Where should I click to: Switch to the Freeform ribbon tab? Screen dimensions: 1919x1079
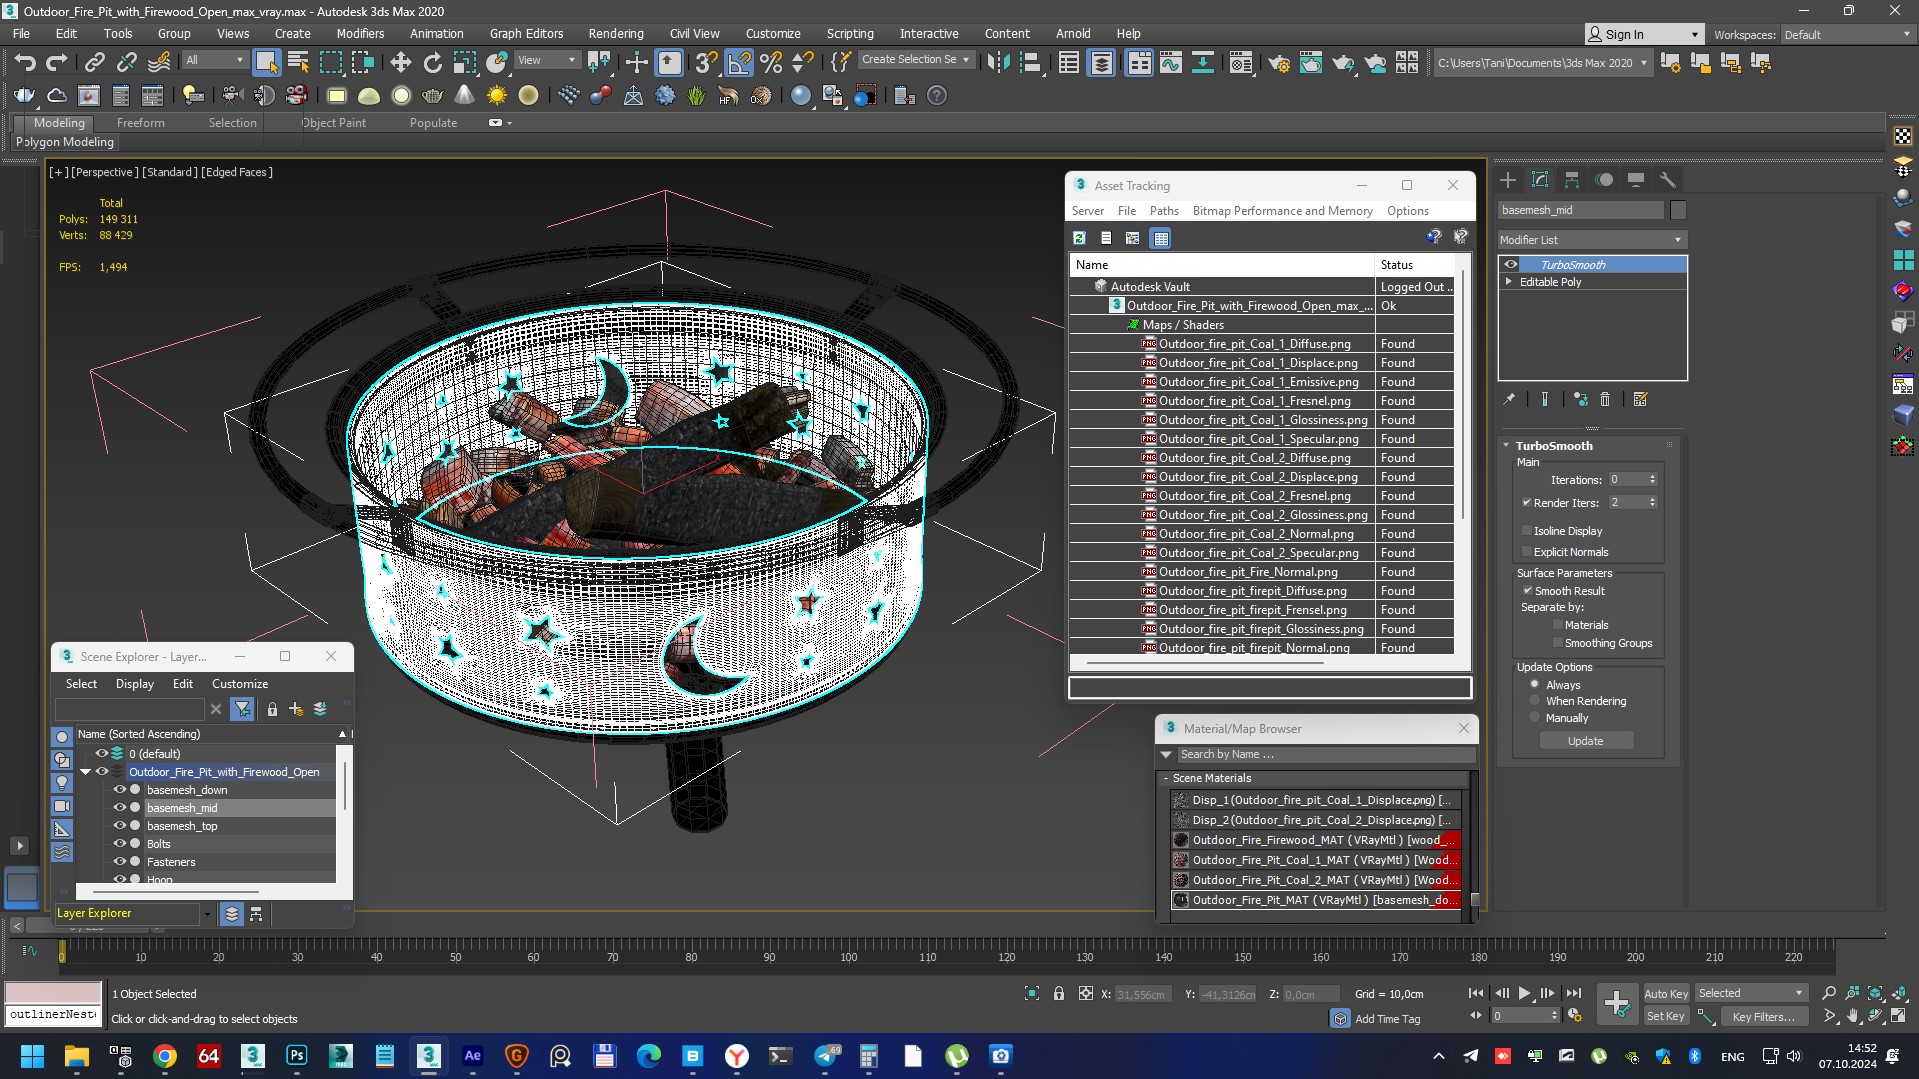click(140, 123)
